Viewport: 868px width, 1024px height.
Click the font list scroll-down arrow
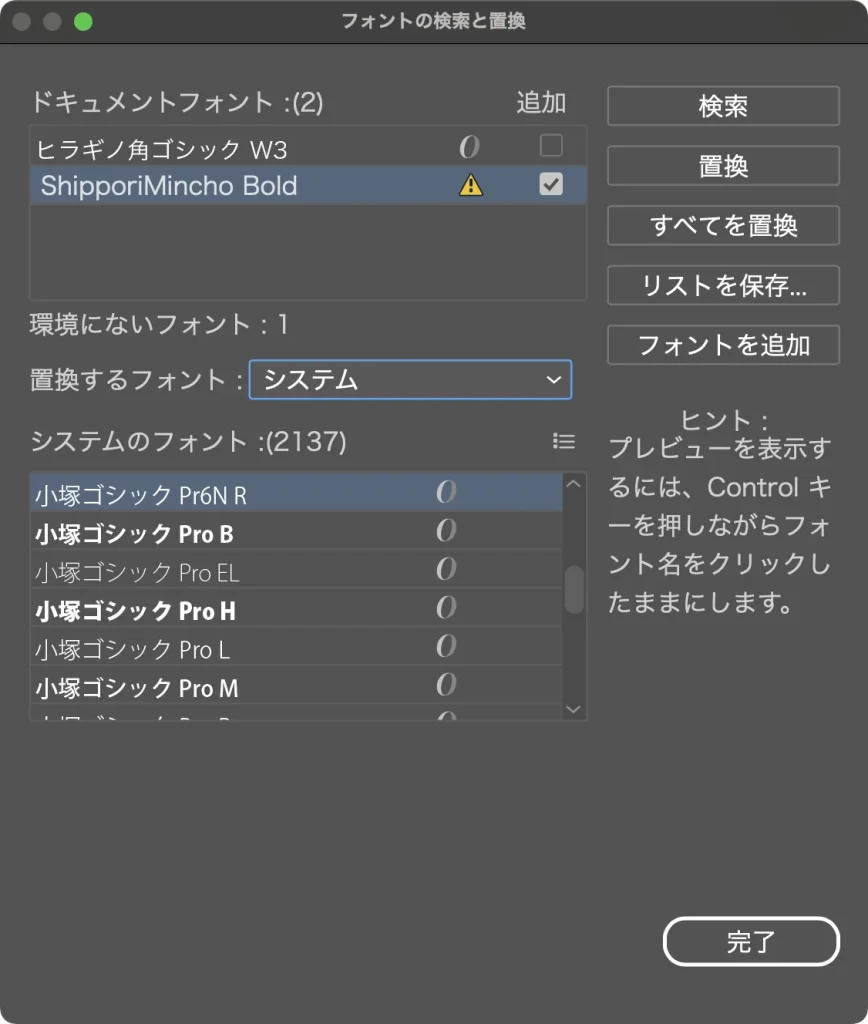coord(573,709)
